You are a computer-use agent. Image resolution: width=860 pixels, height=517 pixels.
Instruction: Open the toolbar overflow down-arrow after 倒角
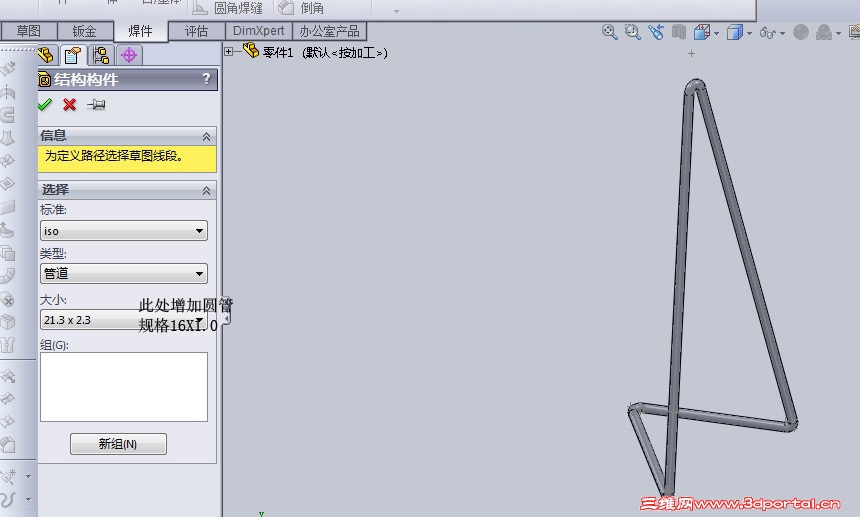[x=396, y=11]
